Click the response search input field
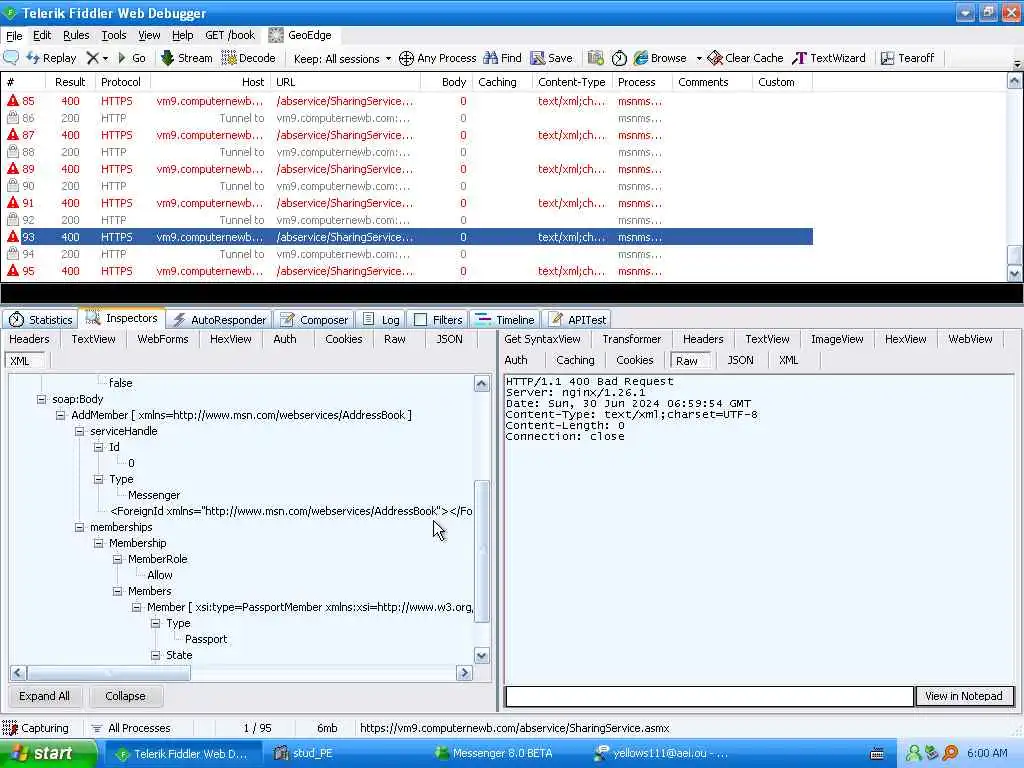 point(709,696)
